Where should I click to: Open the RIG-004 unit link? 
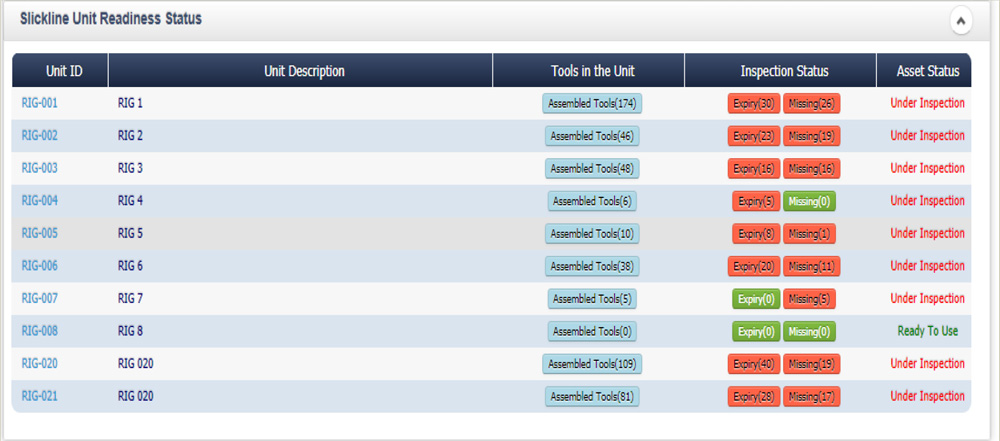tap(40, 201)
